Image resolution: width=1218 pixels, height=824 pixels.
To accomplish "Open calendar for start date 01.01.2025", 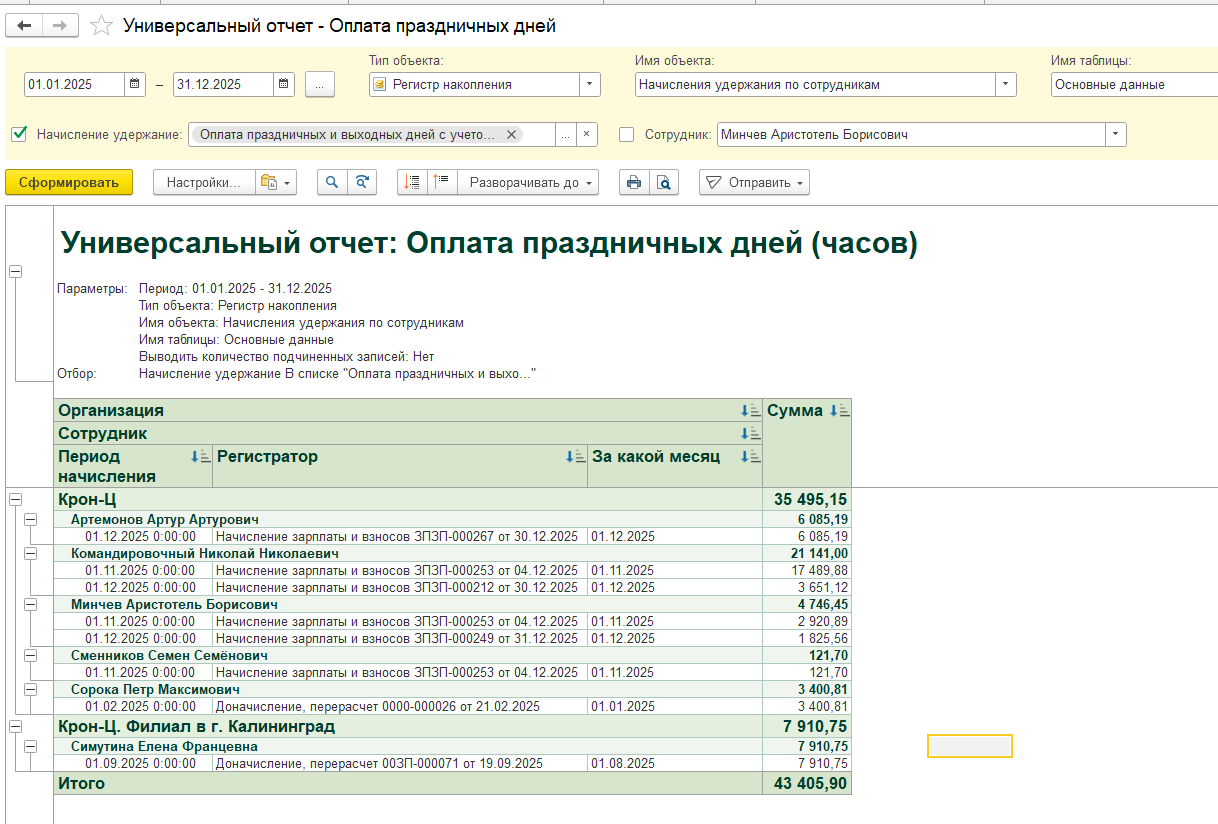I will (135, 85).
